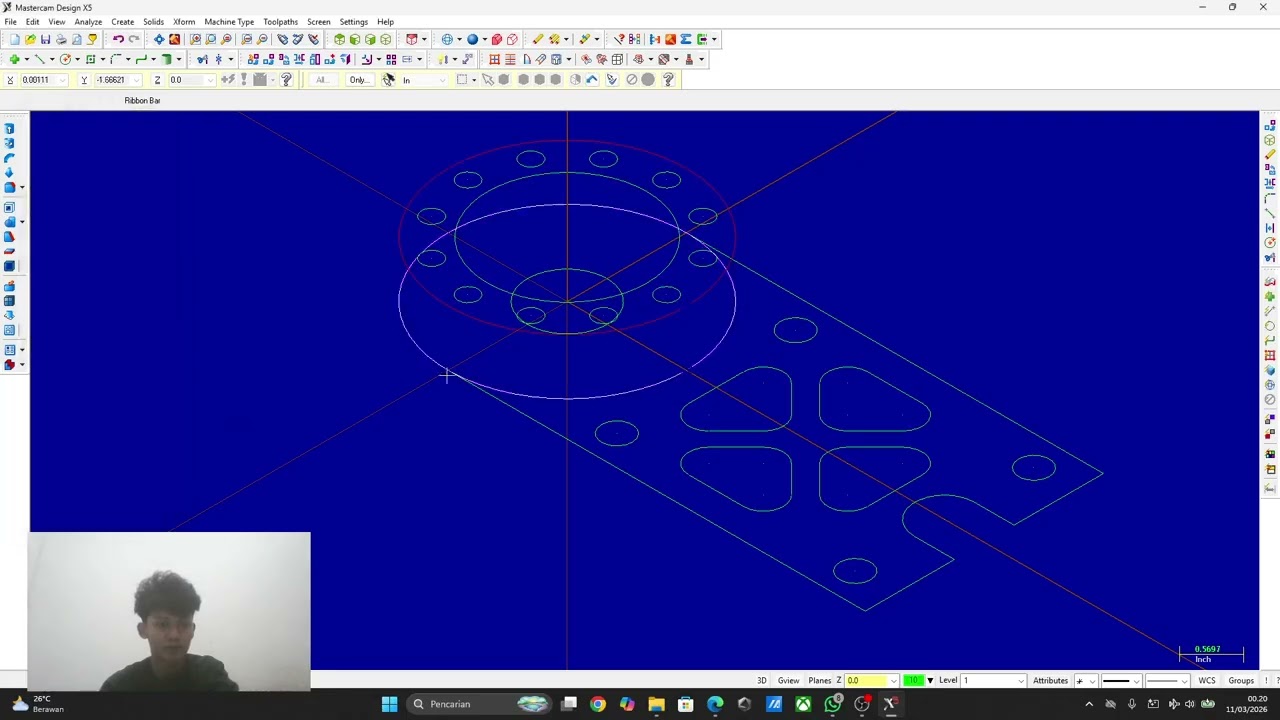This screenshot has height=720, width=1280.
Task: Open the Xform menu
Action: [x=184, y=21]
